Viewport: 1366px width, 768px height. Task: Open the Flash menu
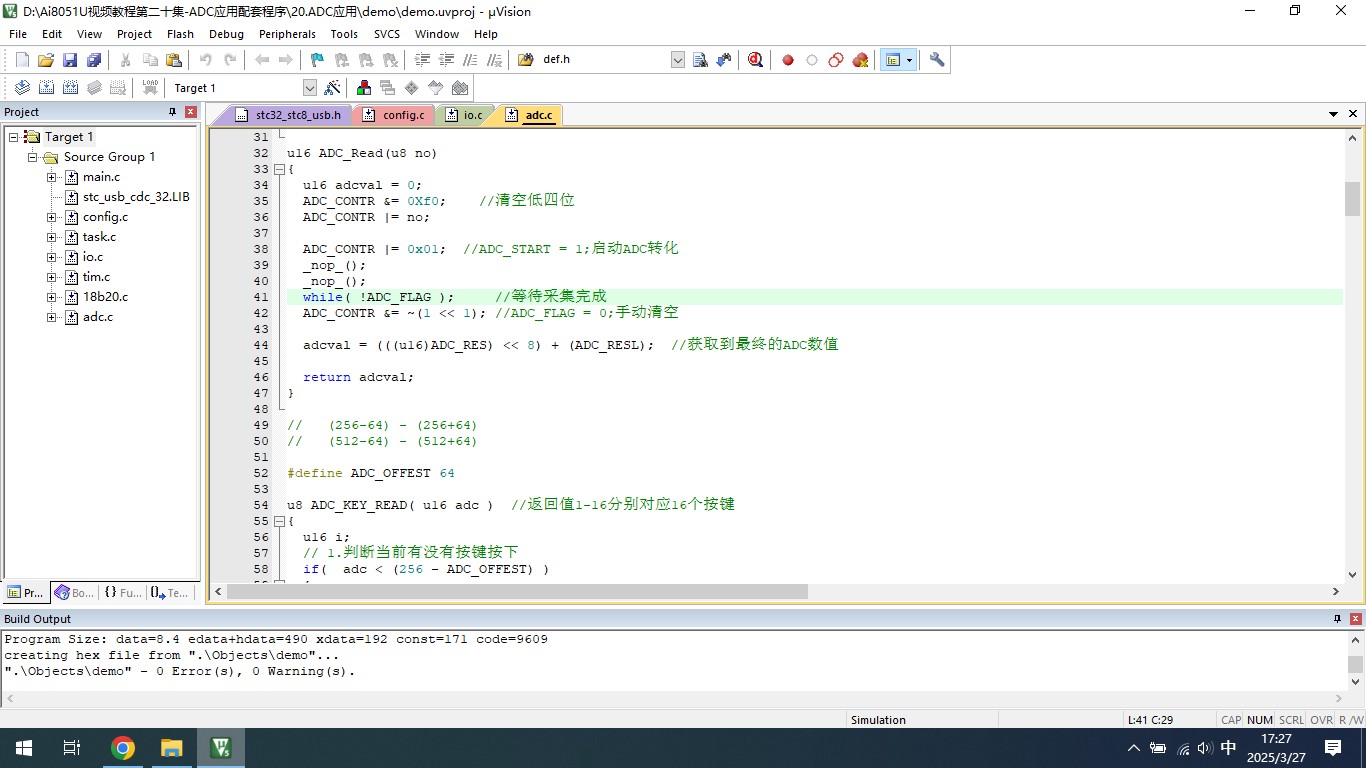(180, 34)
